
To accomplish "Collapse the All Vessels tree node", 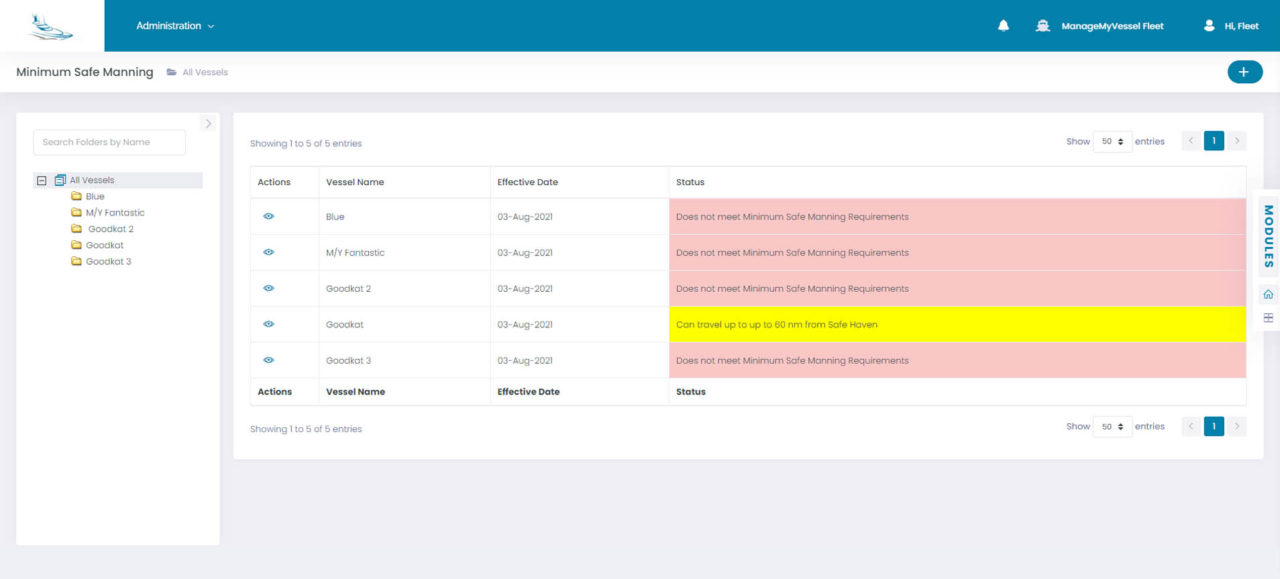I will point(41,181).
